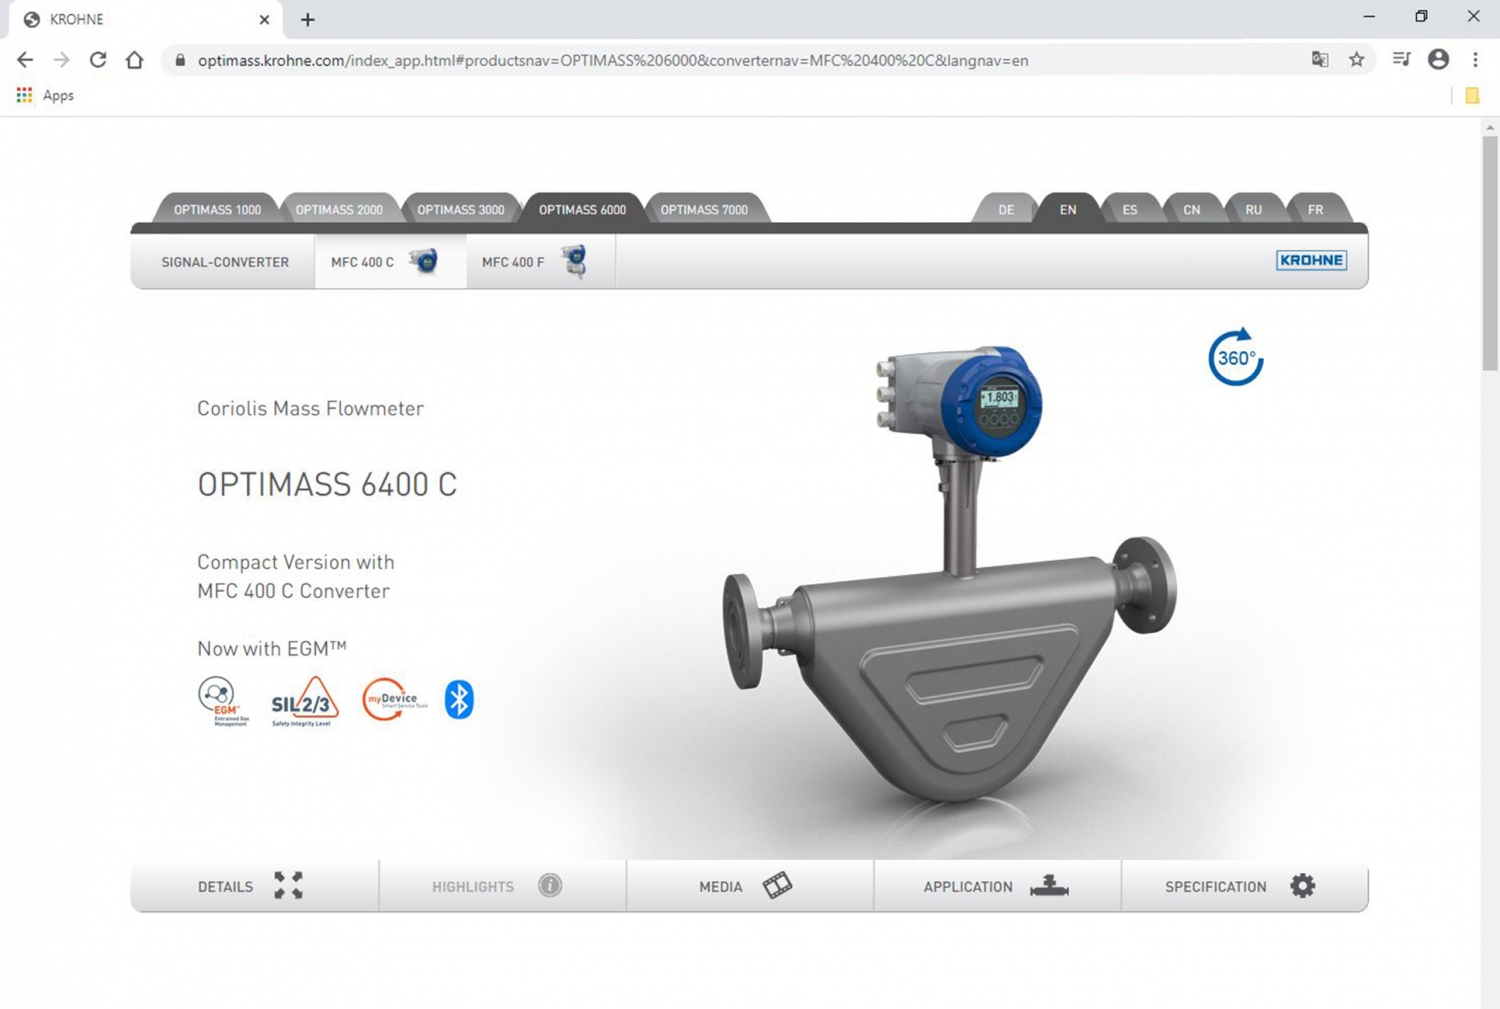Screen dimensions: 1500x1009
Task: Open Specification via the gear icon
Action: click(1301, 885)
